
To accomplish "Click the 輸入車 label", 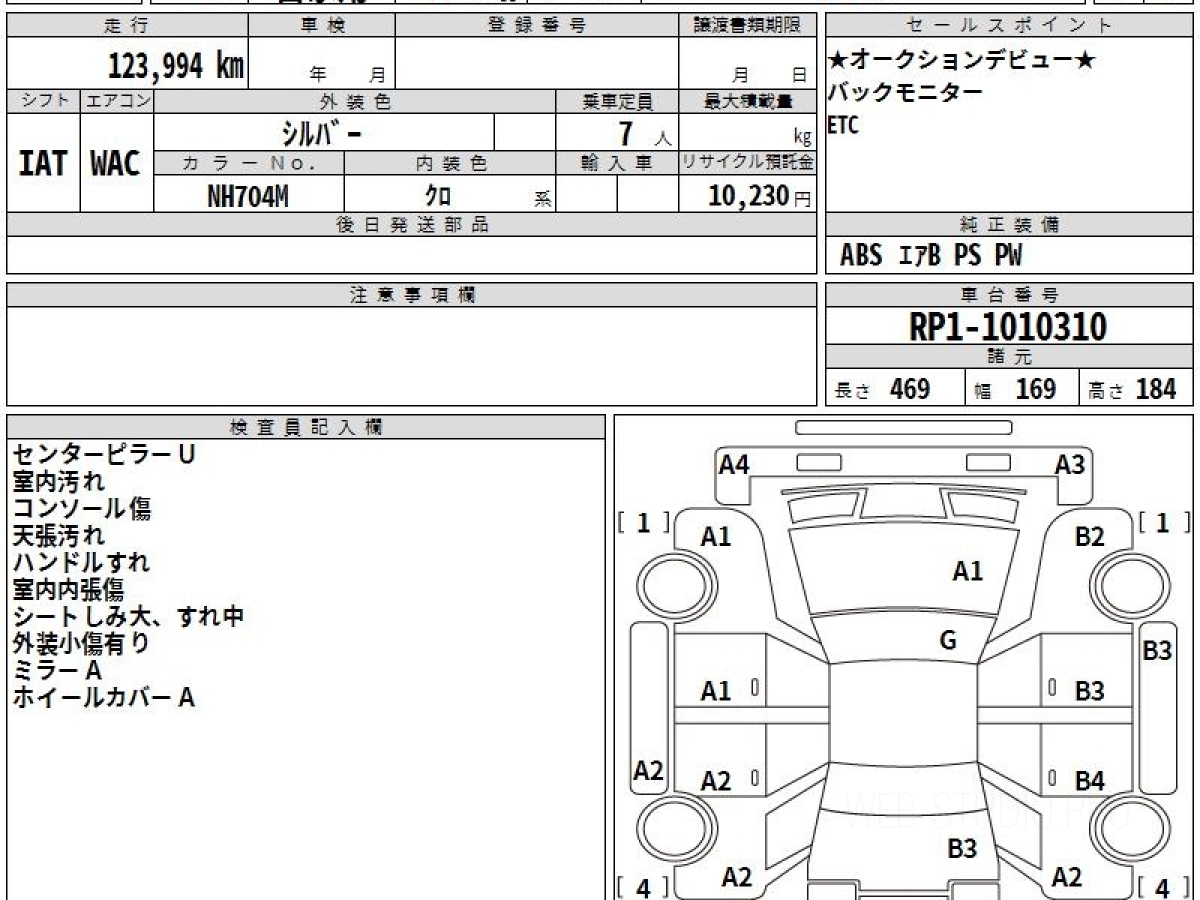I will 617,163.
